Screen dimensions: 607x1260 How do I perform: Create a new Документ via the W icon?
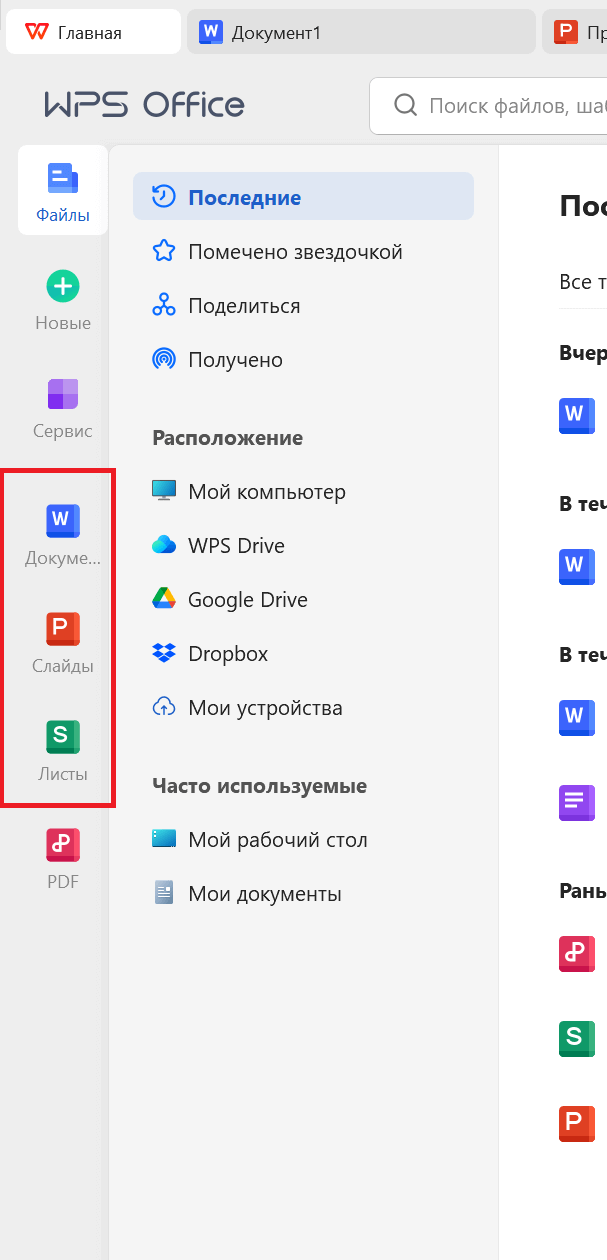click(63, 521)
